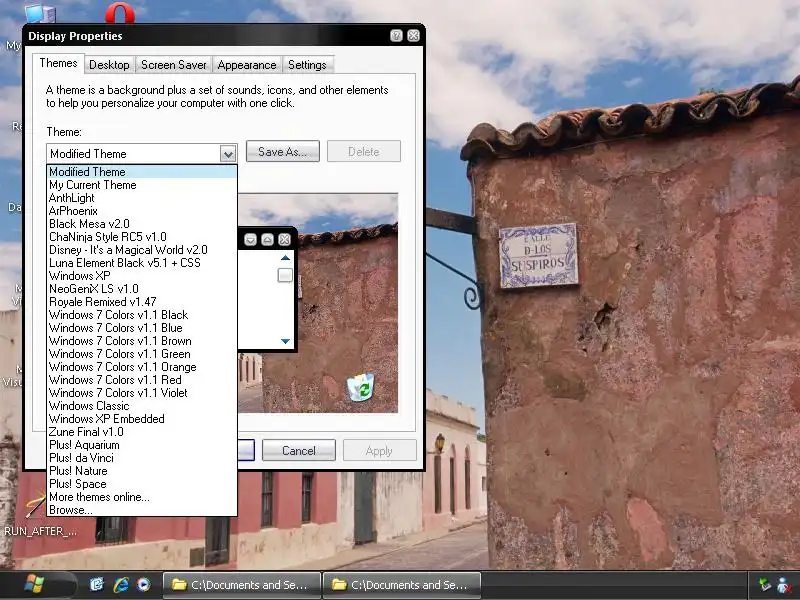Screen dimensions: 800x600
Task: Choose Windows XP Embedded theme
Action: point(142,419)
